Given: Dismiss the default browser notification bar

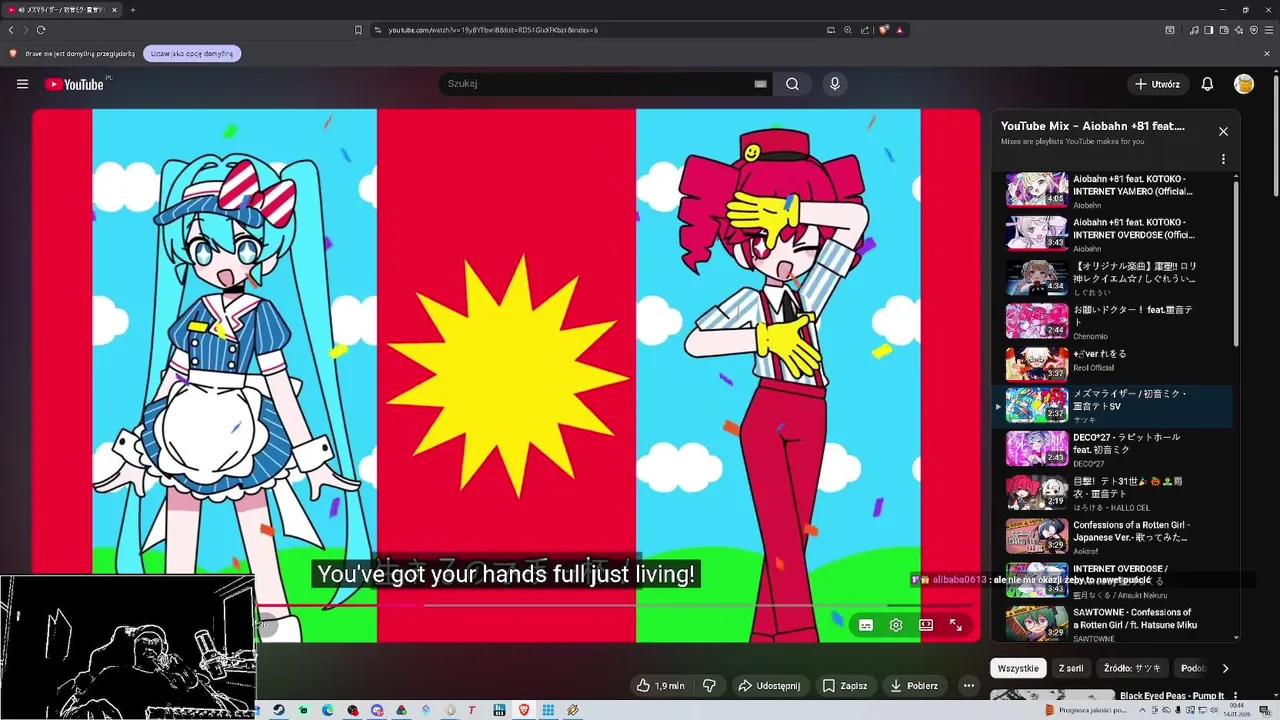Looking at the screenshot, I should point(1267,53).
